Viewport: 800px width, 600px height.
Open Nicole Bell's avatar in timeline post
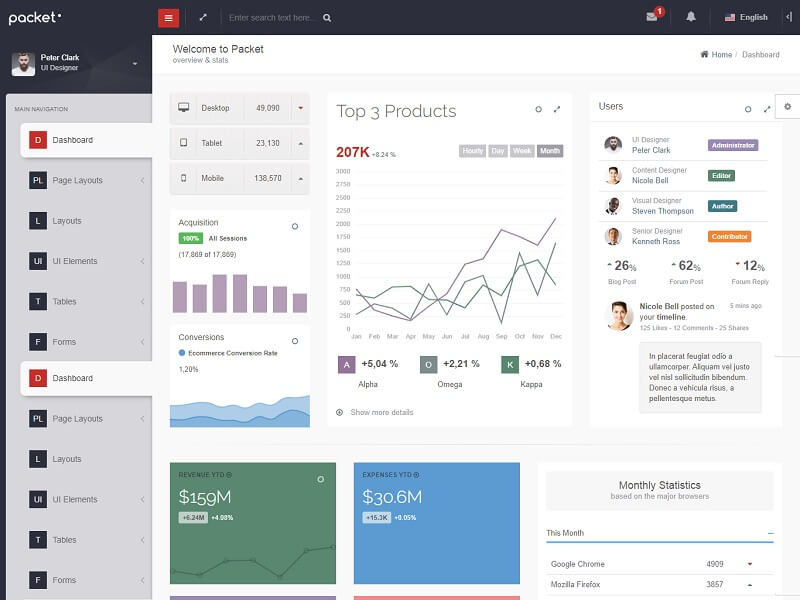[x=619, y=316]
